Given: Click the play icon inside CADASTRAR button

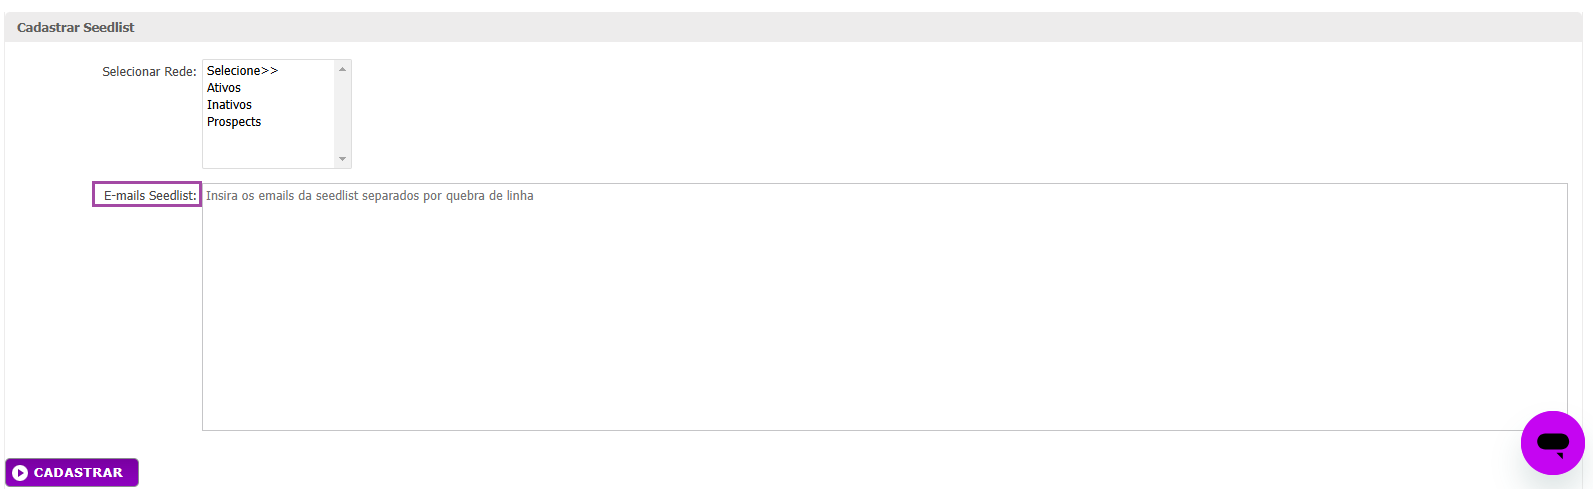Looking at the screenshot, I should coord(20,473).
